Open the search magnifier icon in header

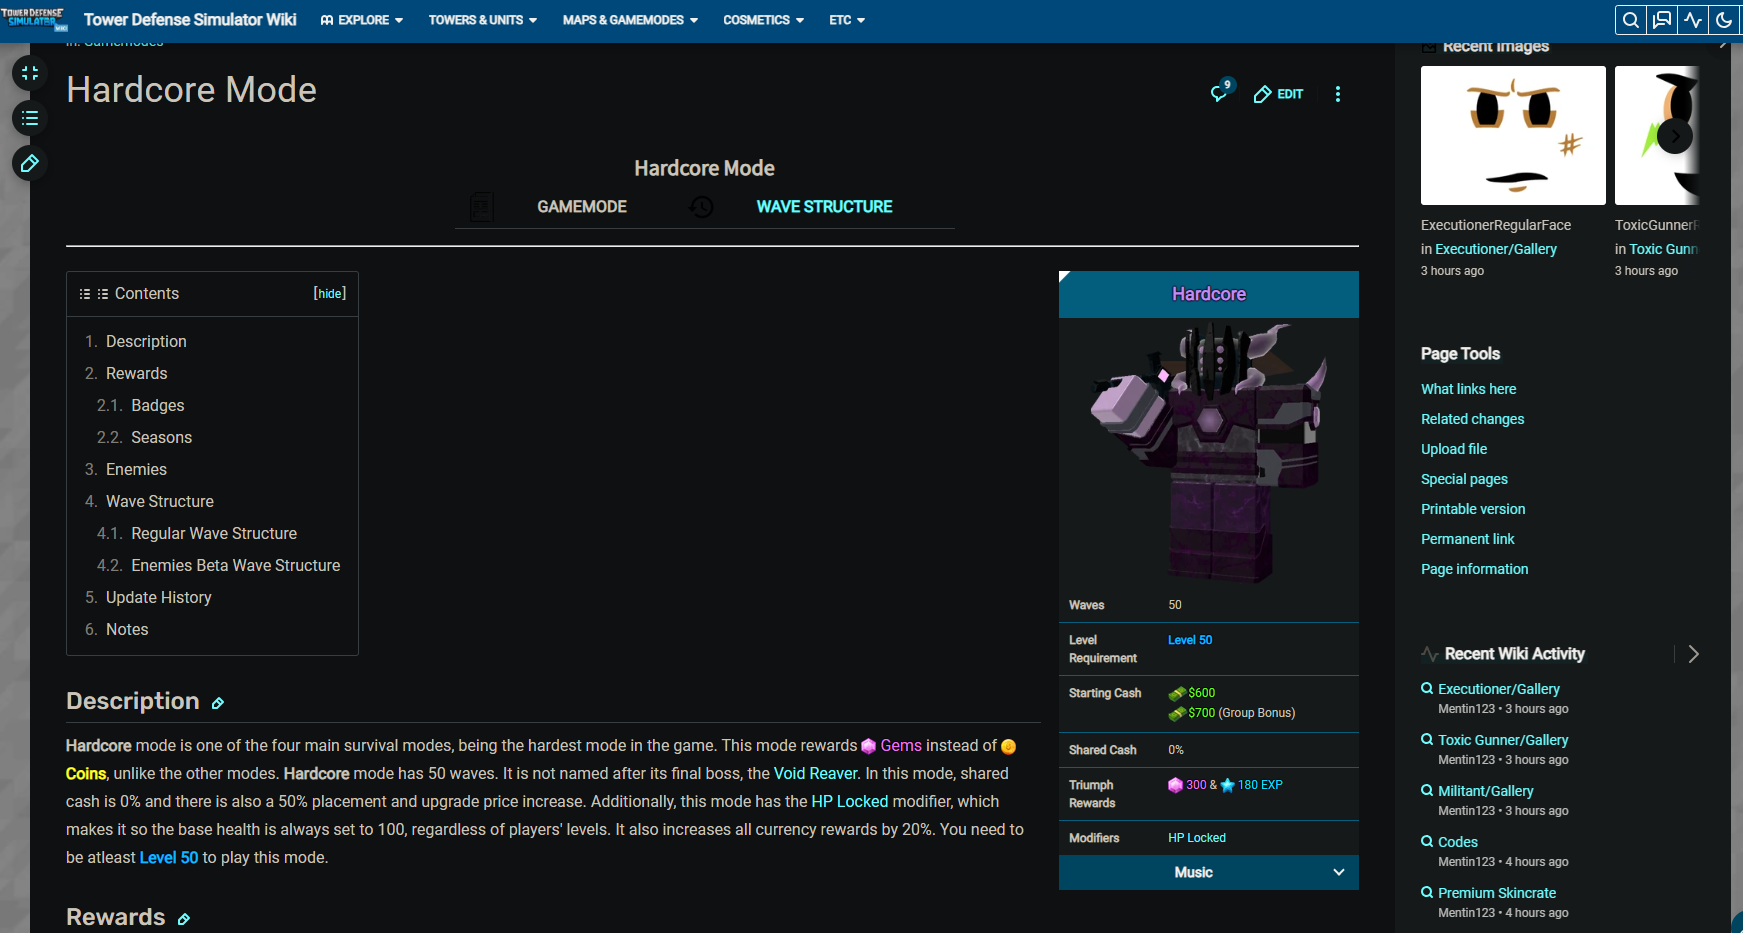(1631, 20)
